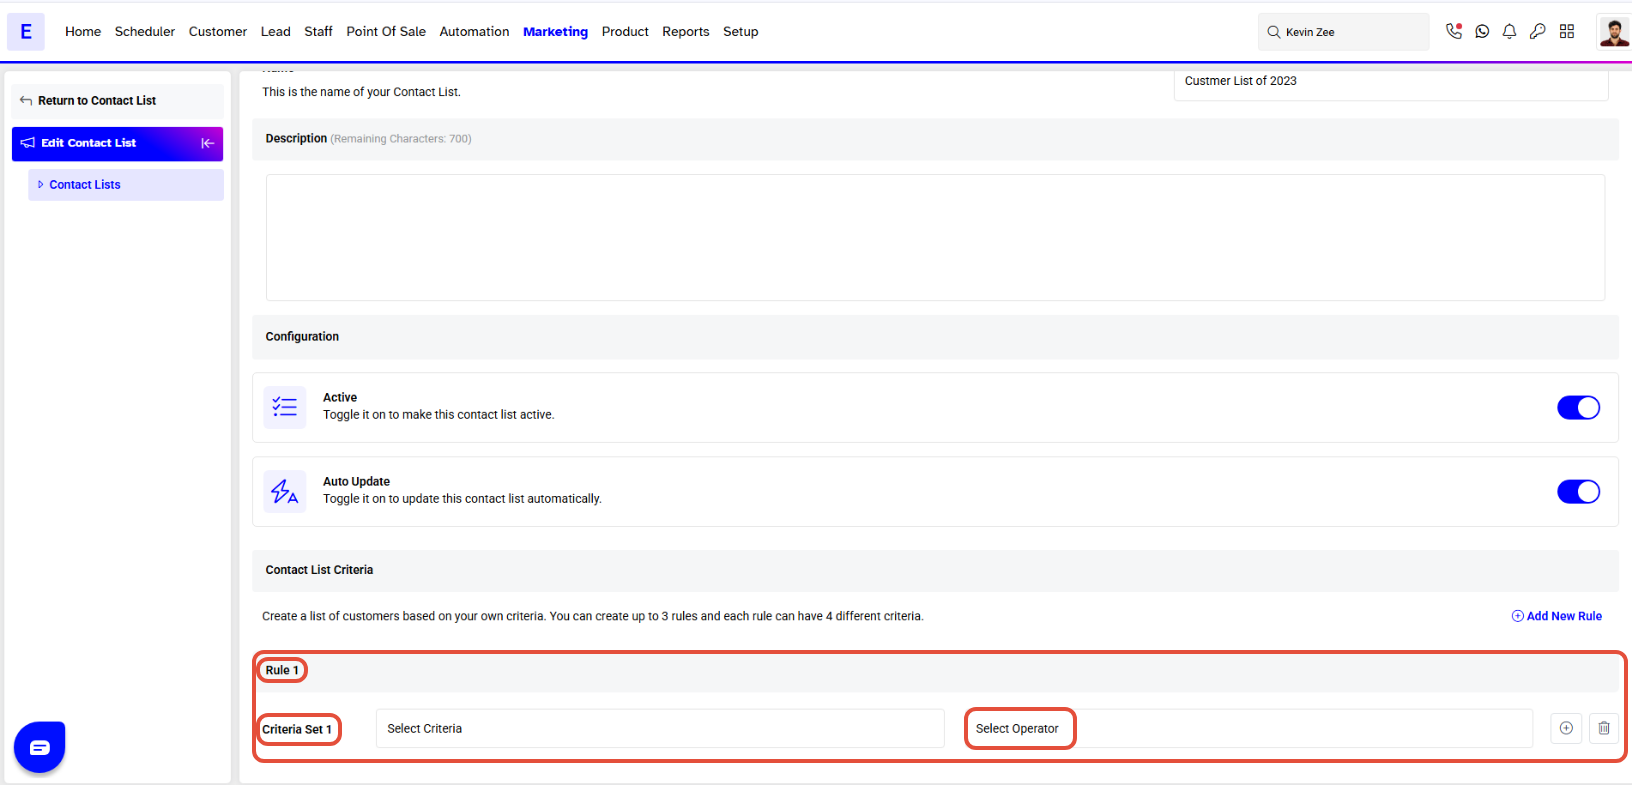Open the Point Of Sale menu
The width and height of the screenshot is (1632, 785).
pyautogui.click(x=386, y=32)
